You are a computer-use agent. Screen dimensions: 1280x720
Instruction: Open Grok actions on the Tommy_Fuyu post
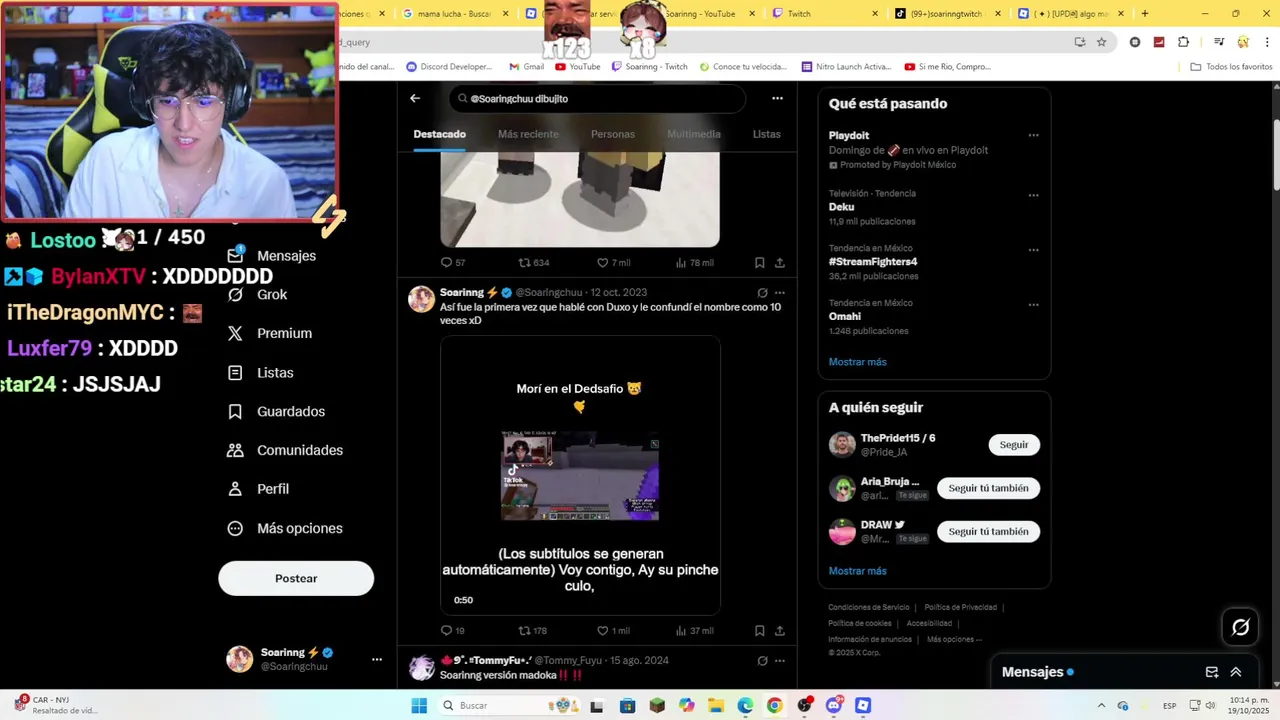click(762, 661)
